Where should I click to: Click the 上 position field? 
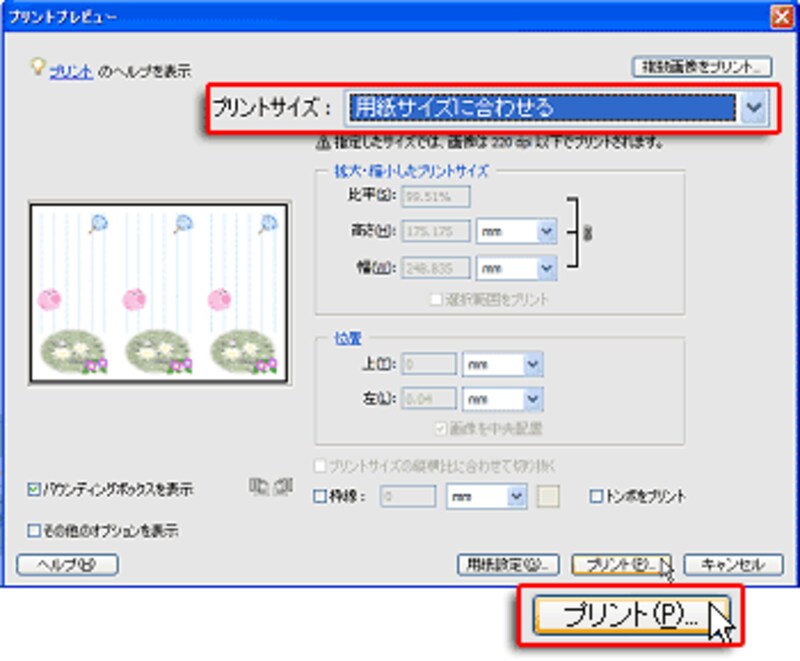429,364
